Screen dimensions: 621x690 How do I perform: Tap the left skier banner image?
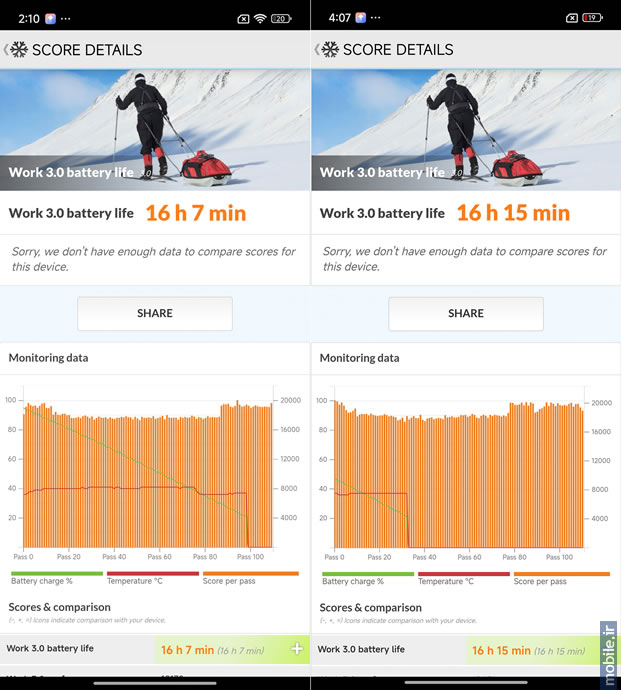155,130
